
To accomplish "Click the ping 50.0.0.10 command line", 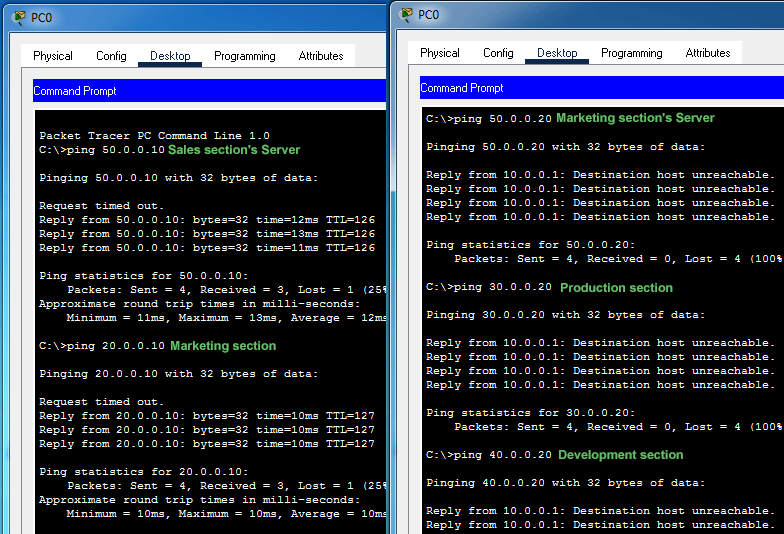I will [x=102, y=150].
